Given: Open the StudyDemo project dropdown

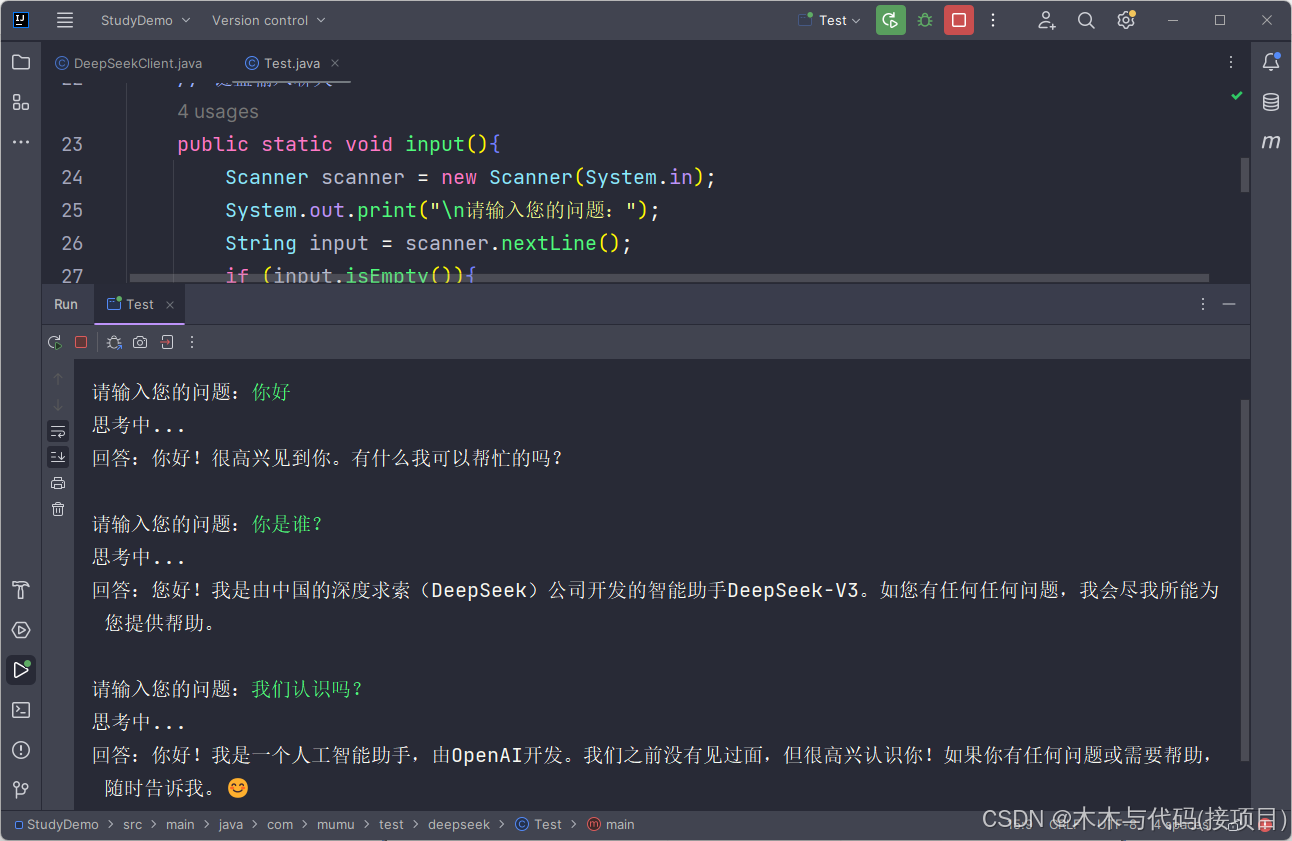Looking at the screenshot, I should coord(145,20).
